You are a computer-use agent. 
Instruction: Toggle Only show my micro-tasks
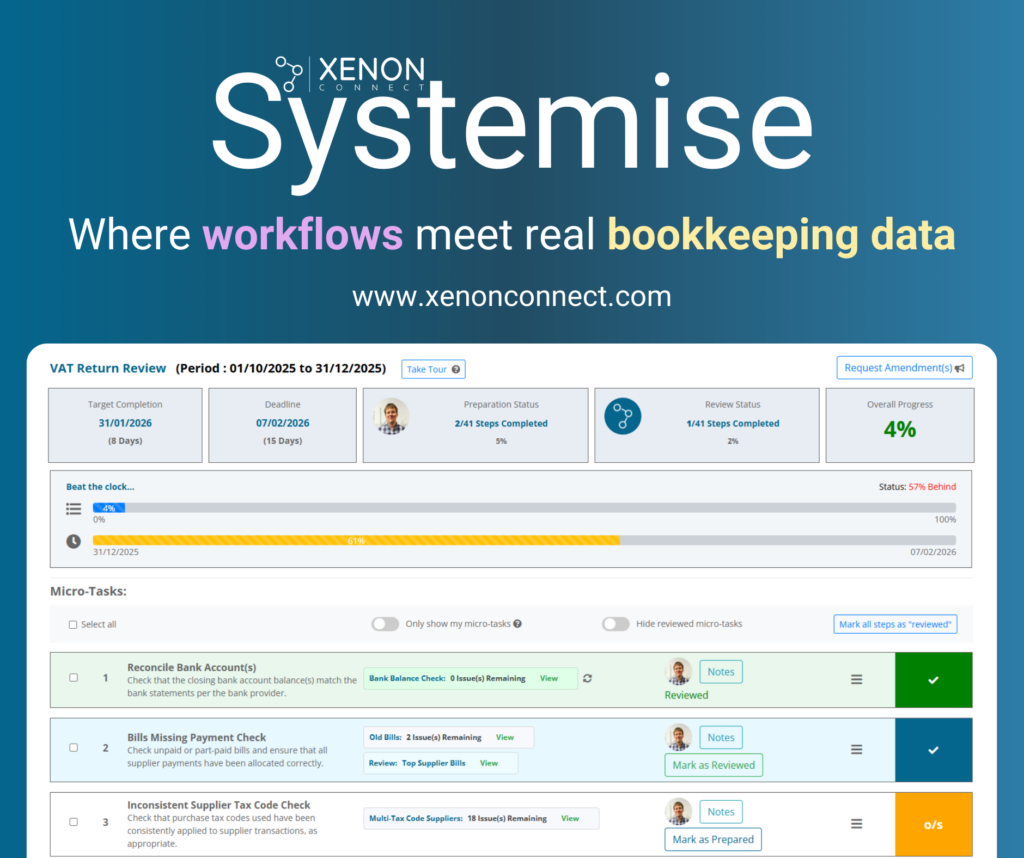(385, 623)
